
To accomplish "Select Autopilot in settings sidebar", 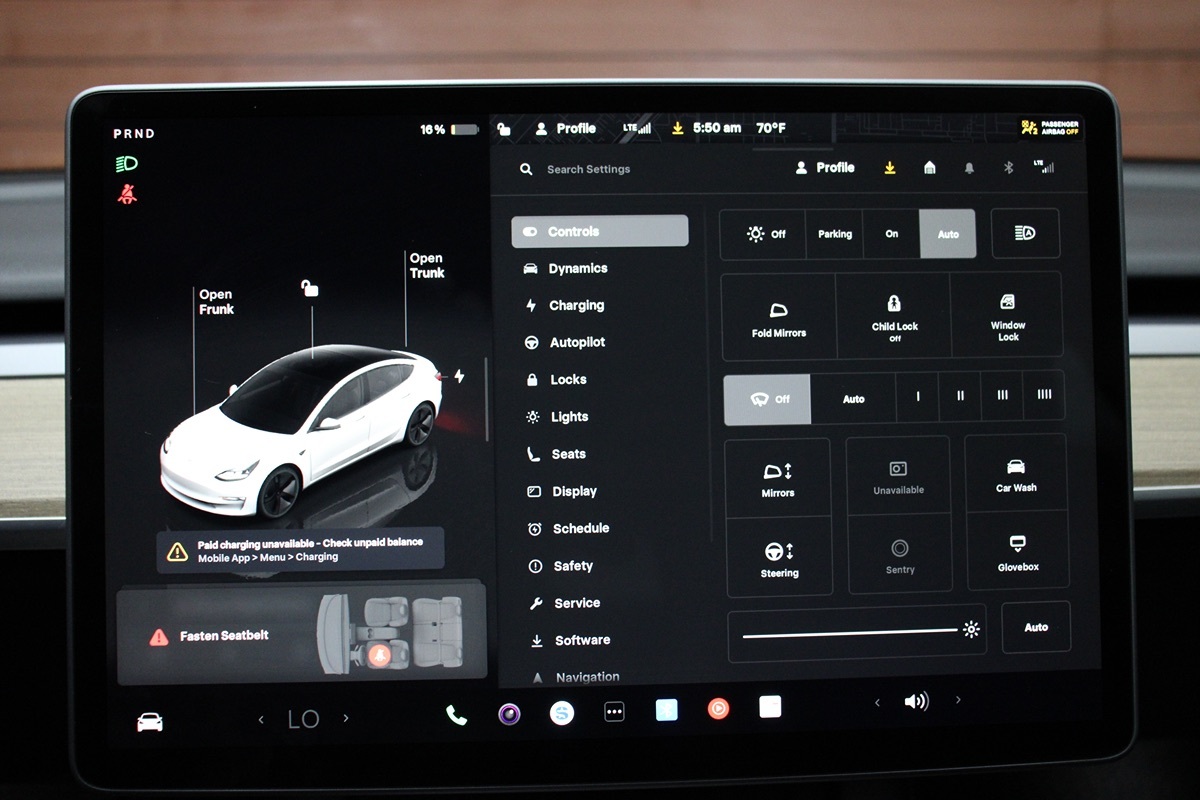I will pos(577,342).
